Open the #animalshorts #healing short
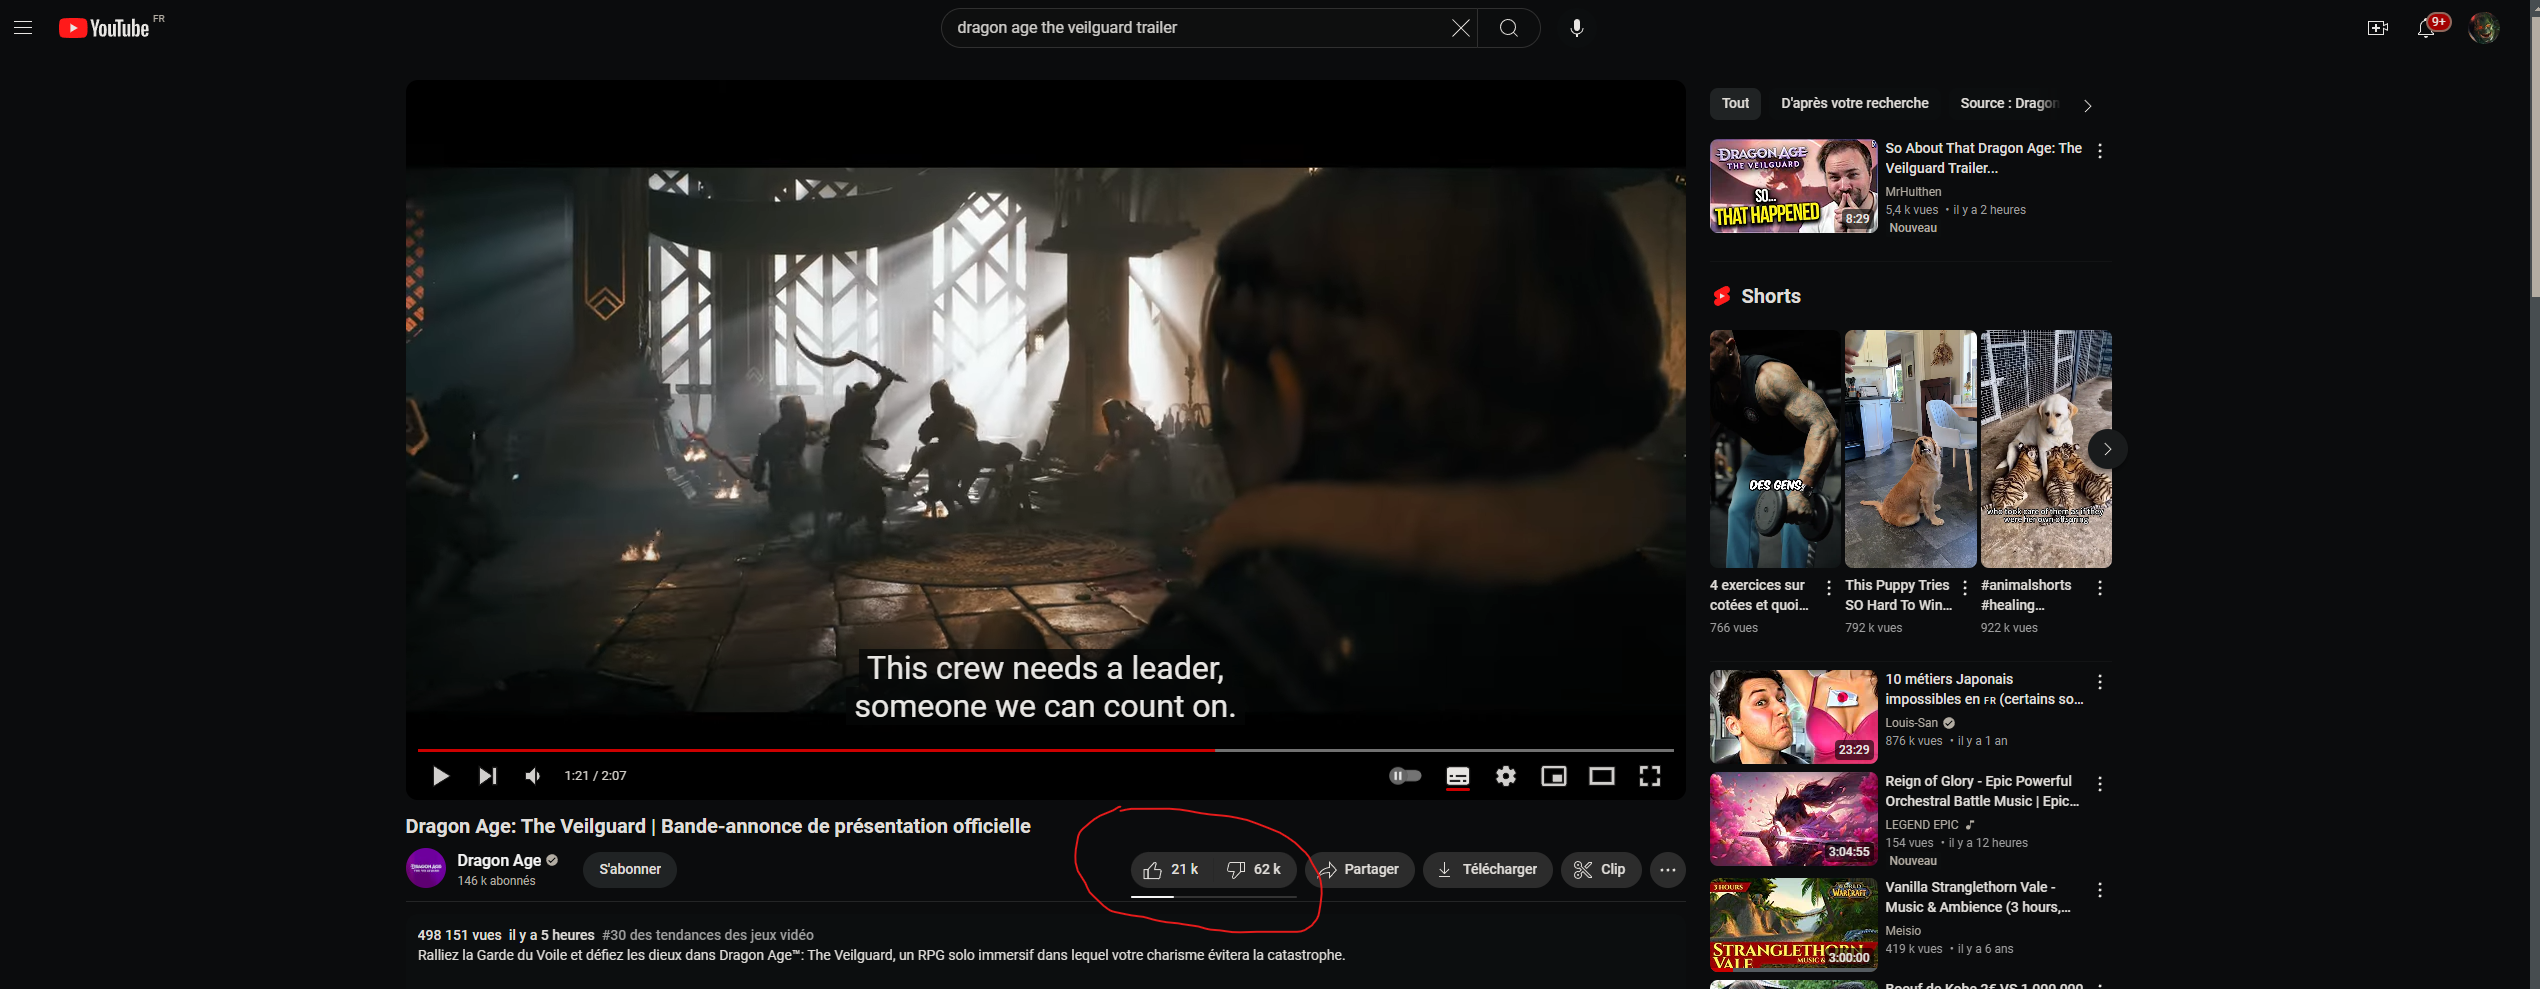The image size is (2540, 989). click(2046, 449)
